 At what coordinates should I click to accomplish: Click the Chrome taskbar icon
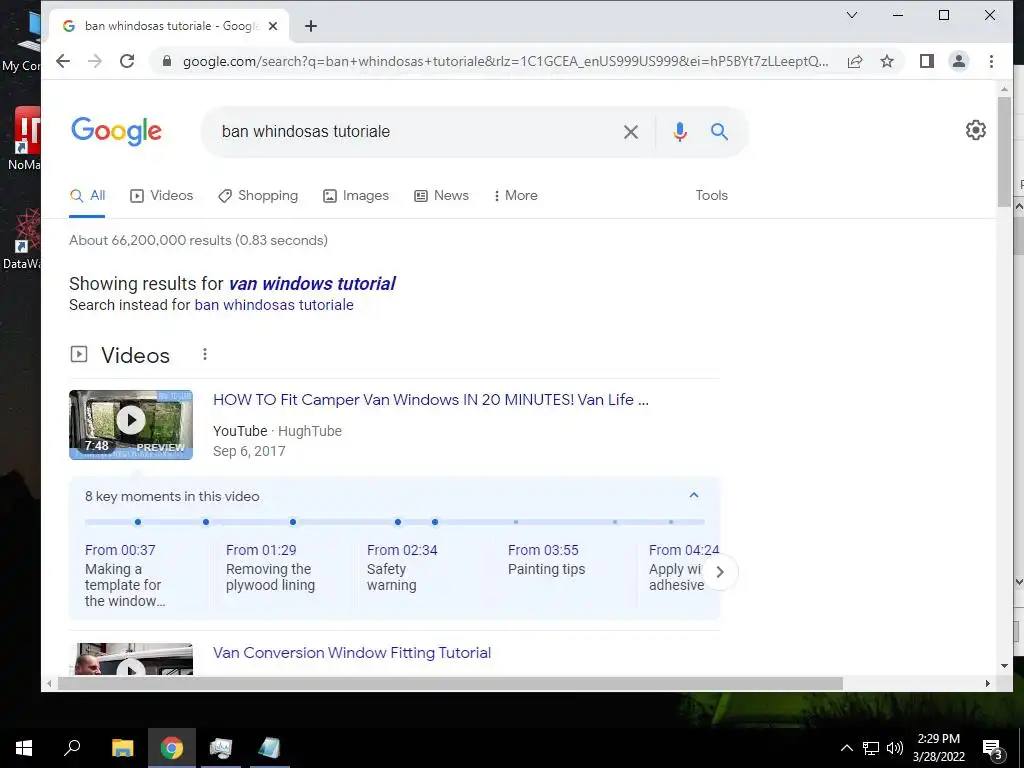tap(172, 748)
